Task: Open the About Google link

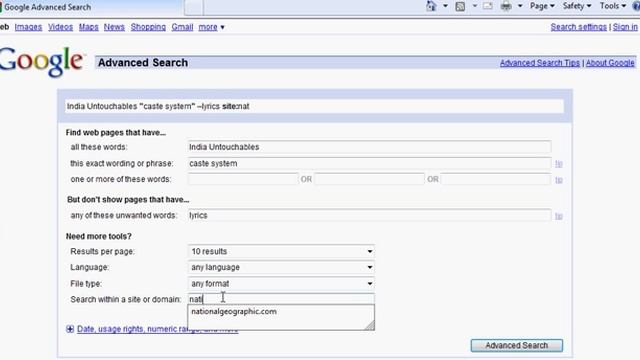Action: pyautogui.click(x=610, y=63)
